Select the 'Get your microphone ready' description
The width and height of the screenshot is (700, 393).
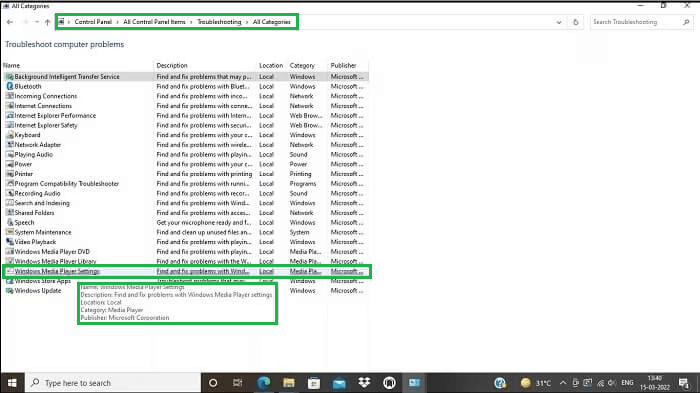204,222
